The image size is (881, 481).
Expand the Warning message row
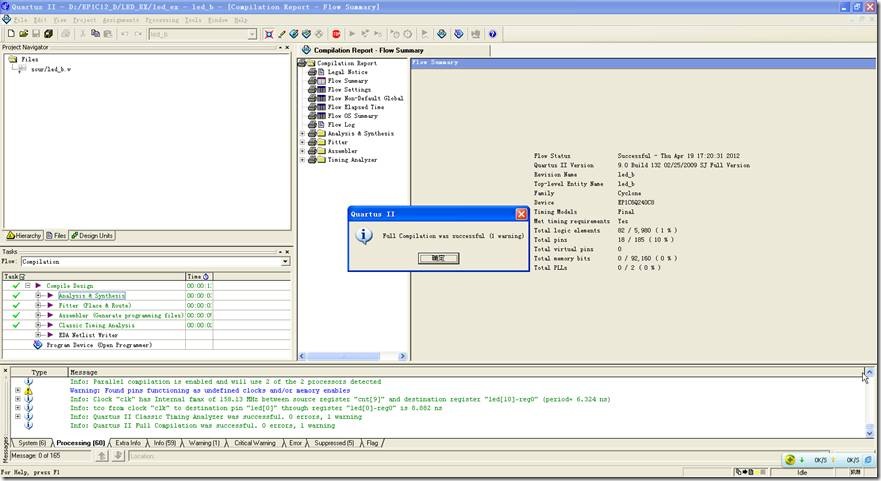pos(17,391)
